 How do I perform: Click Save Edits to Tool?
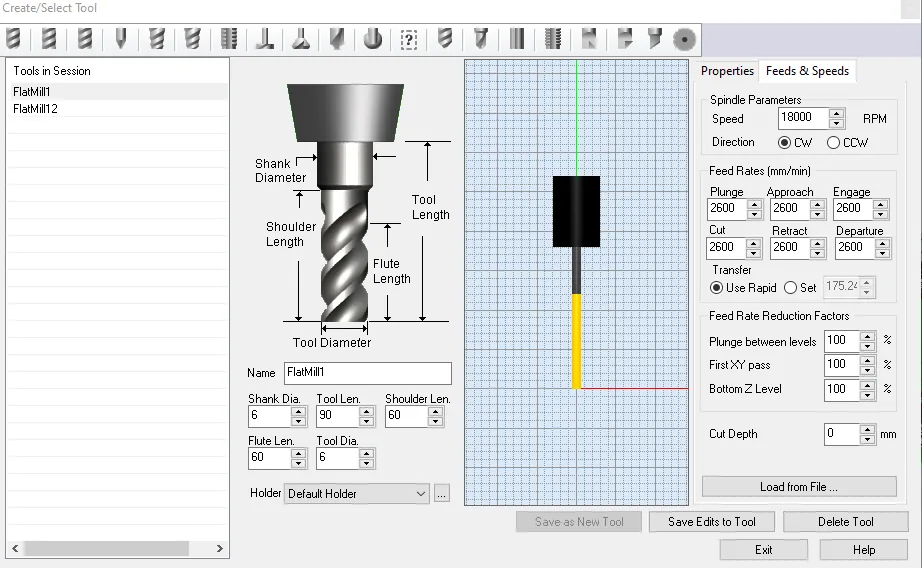pos(711,522)
